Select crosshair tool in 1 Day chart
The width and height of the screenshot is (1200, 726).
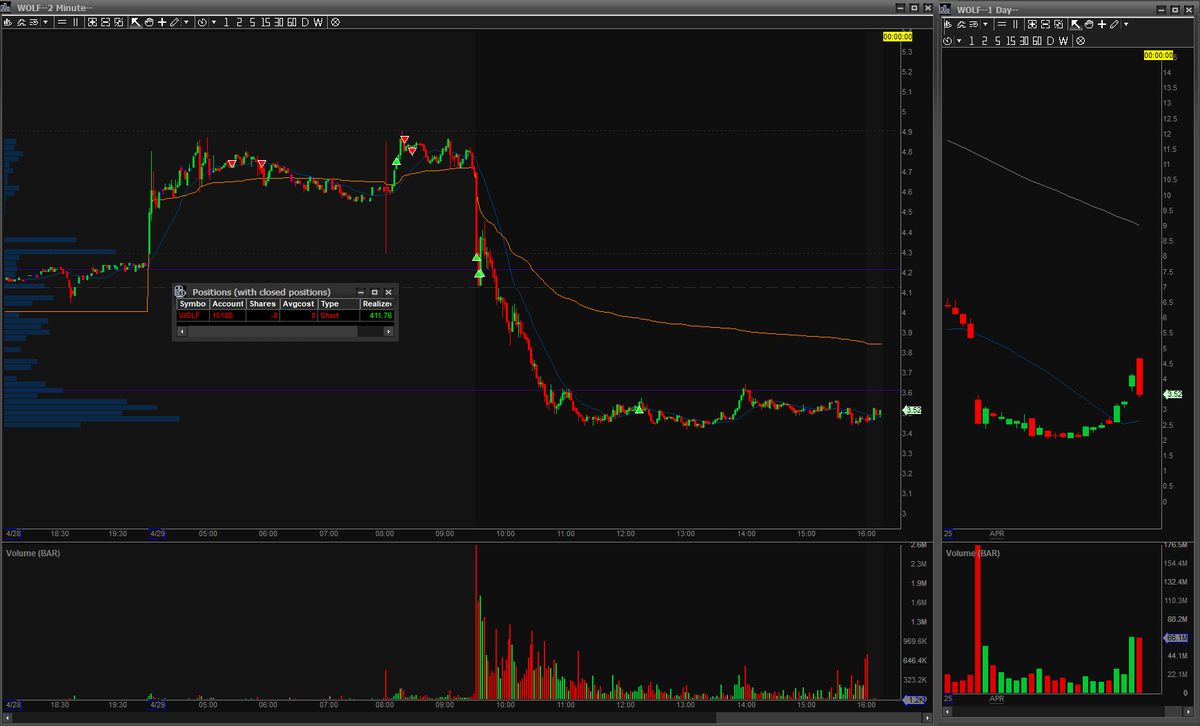point(1102,24)
